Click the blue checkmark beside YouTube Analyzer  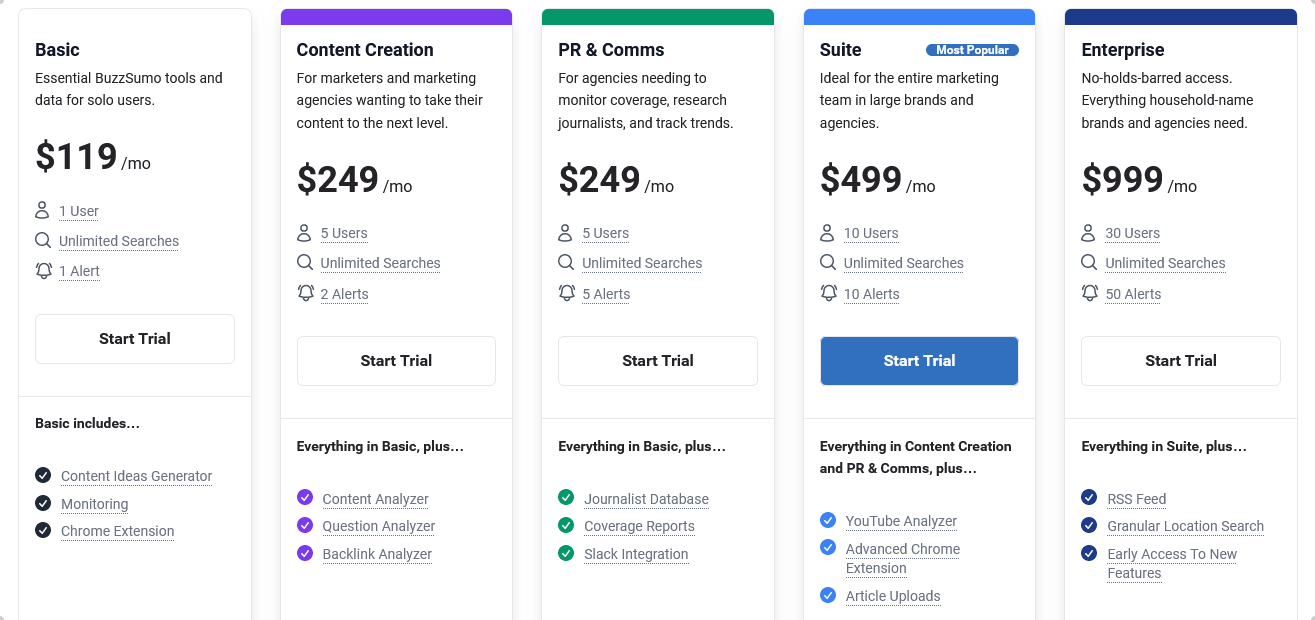[x=828, y=520]
